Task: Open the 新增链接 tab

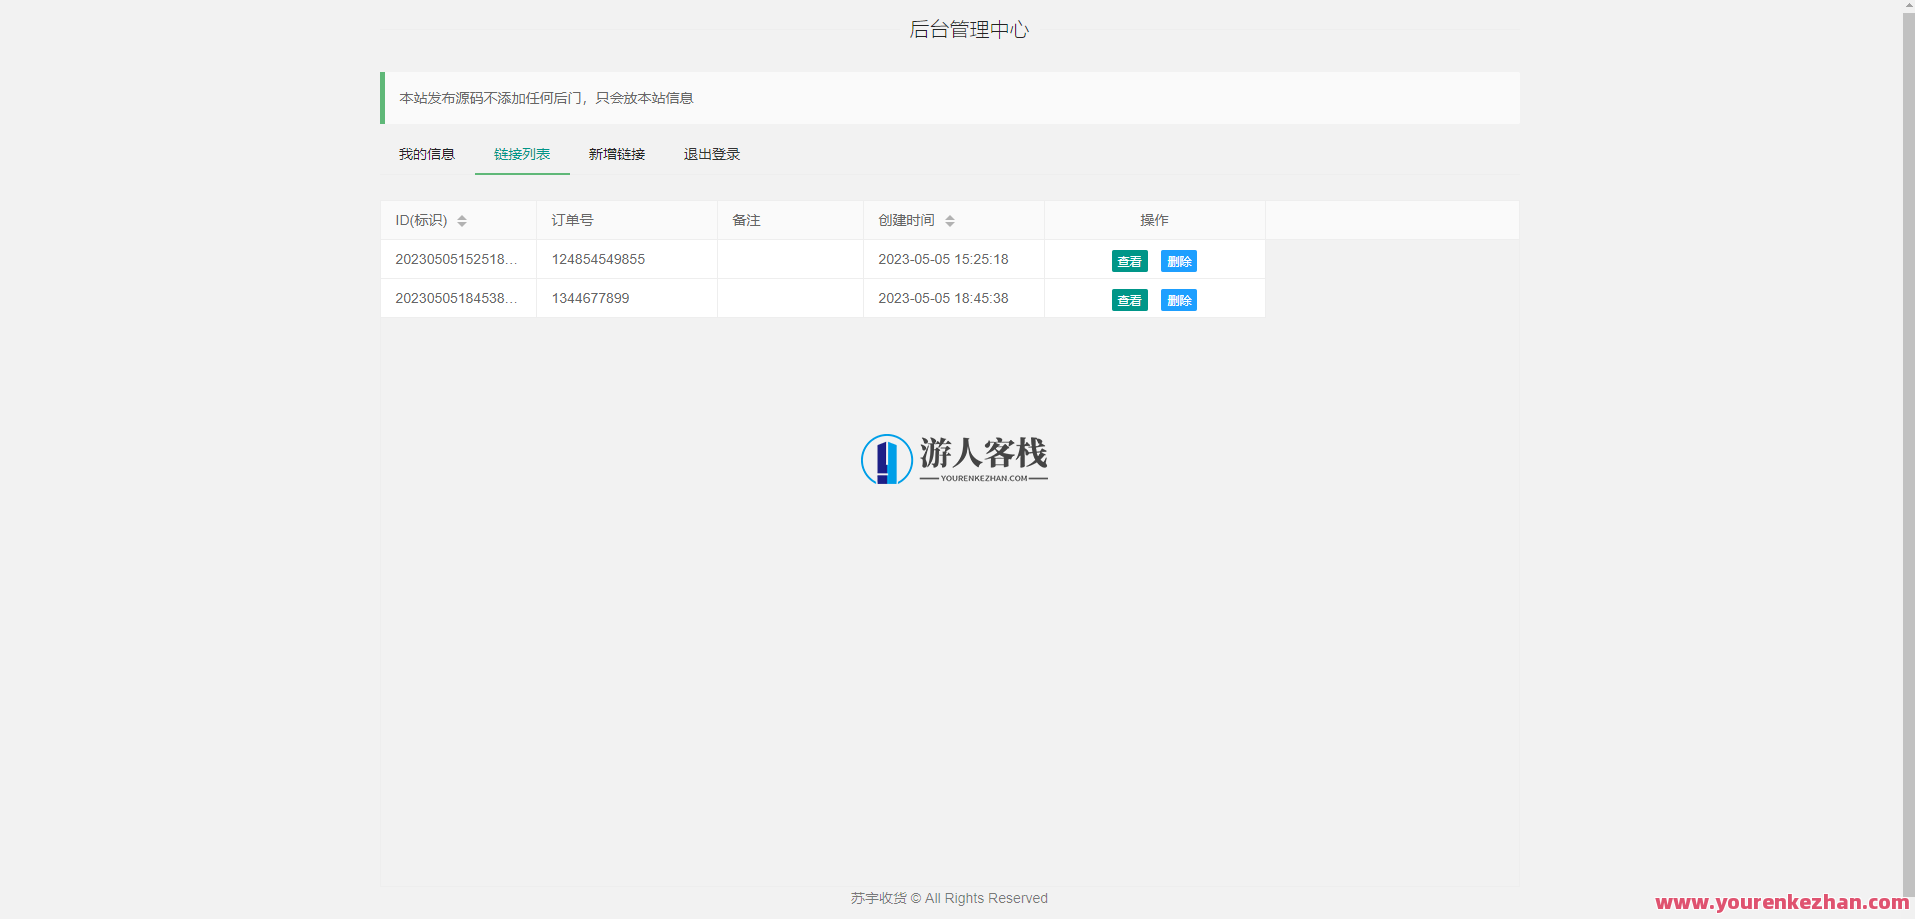Action: tap(617, 154)
